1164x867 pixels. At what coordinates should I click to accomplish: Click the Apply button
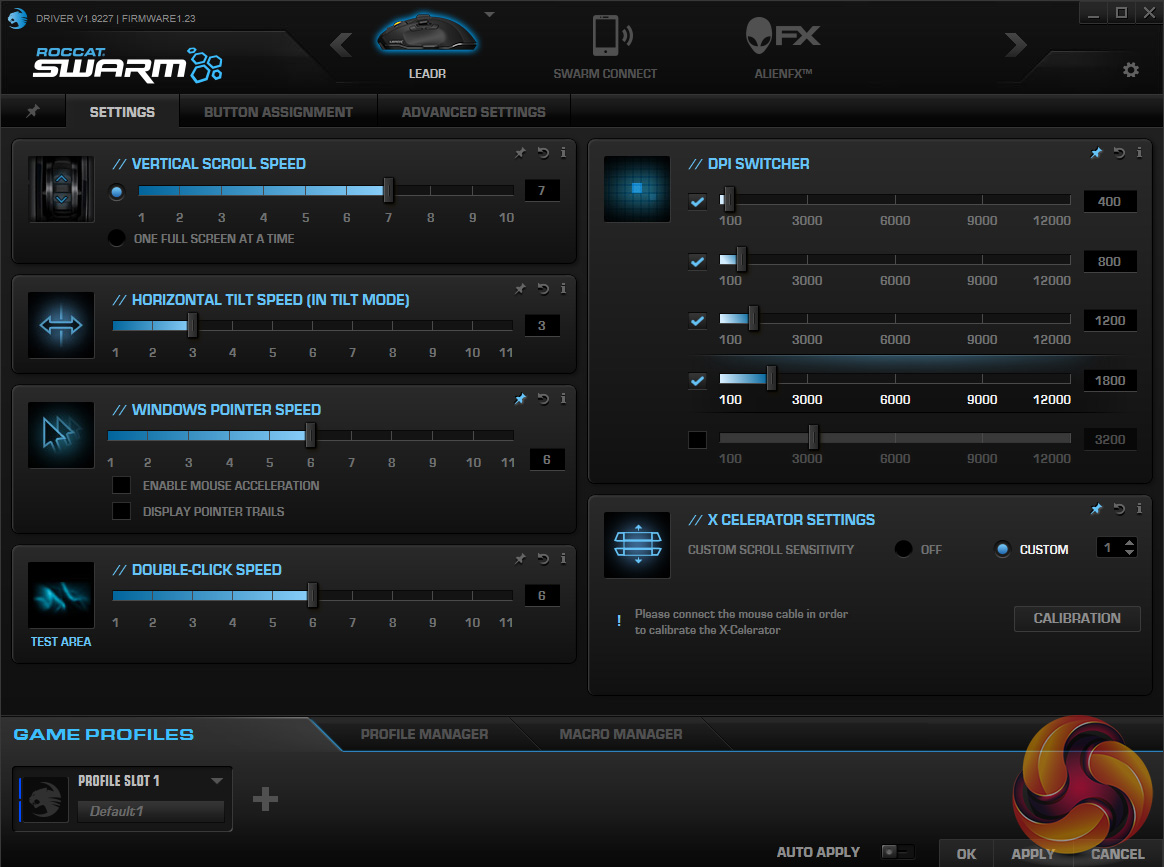pos(1033,854)
